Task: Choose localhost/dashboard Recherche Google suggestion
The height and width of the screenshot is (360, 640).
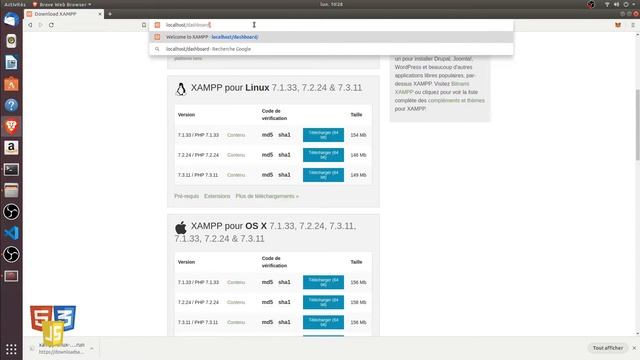Action: (x=331, y=49)
